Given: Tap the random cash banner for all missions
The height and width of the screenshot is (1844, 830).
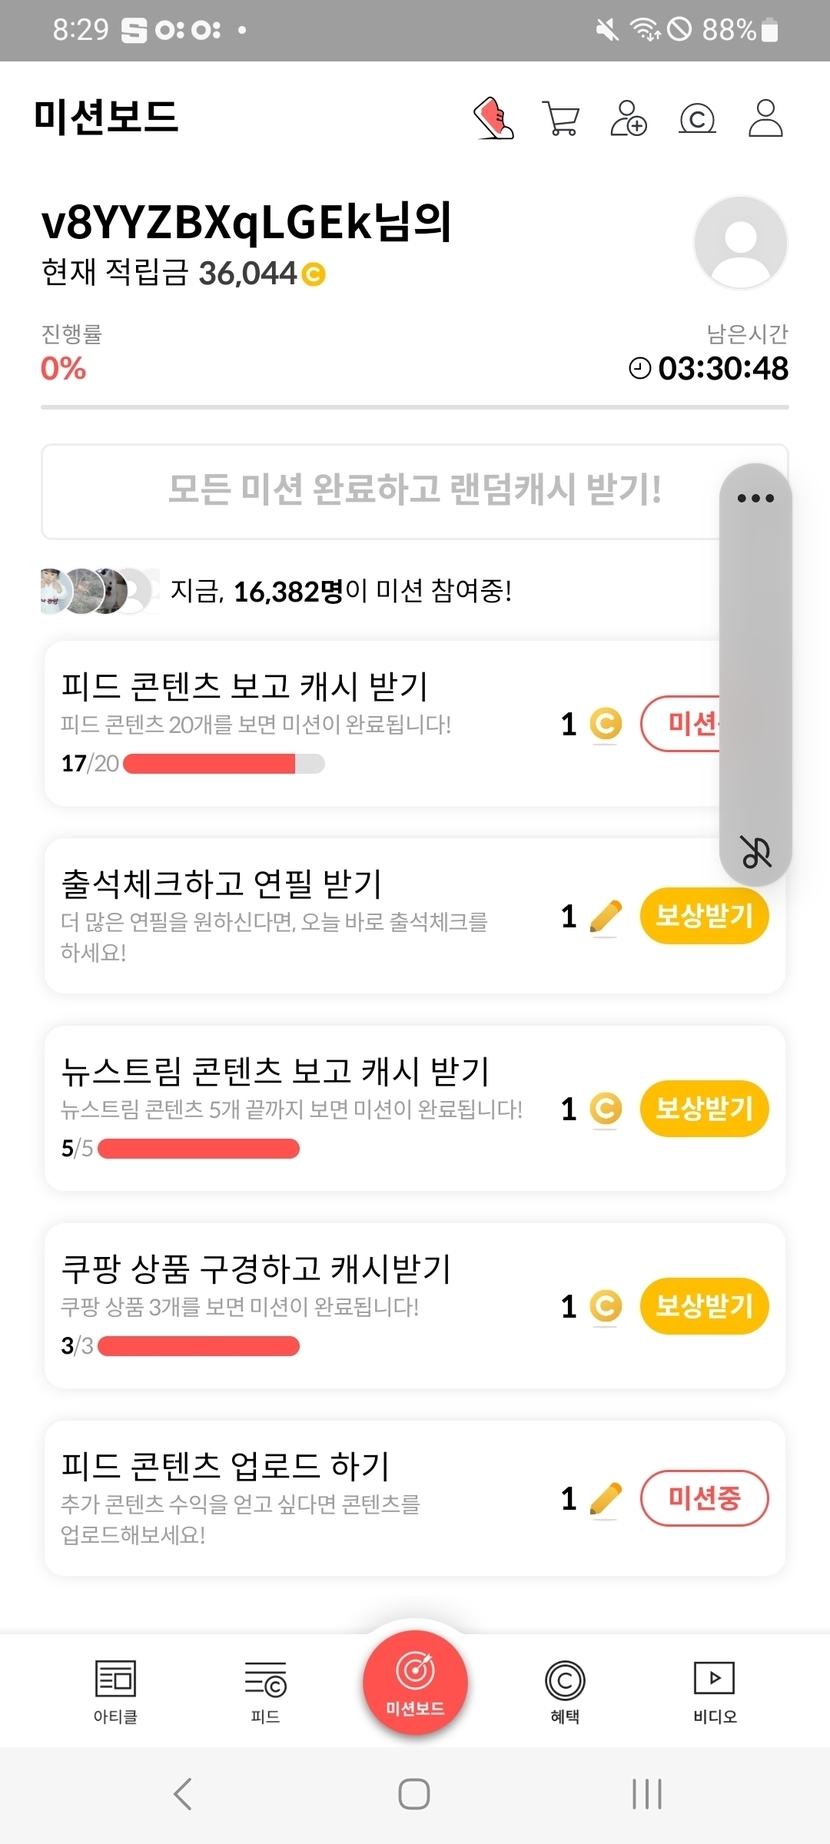Looking at the screenshot, I should point(380,490).
